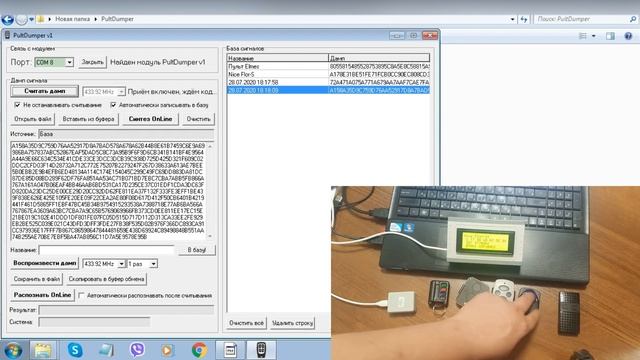Click the 'Очистить всё' button
Image resolution: width=640 pixels, height=360 pixels.
246,323
